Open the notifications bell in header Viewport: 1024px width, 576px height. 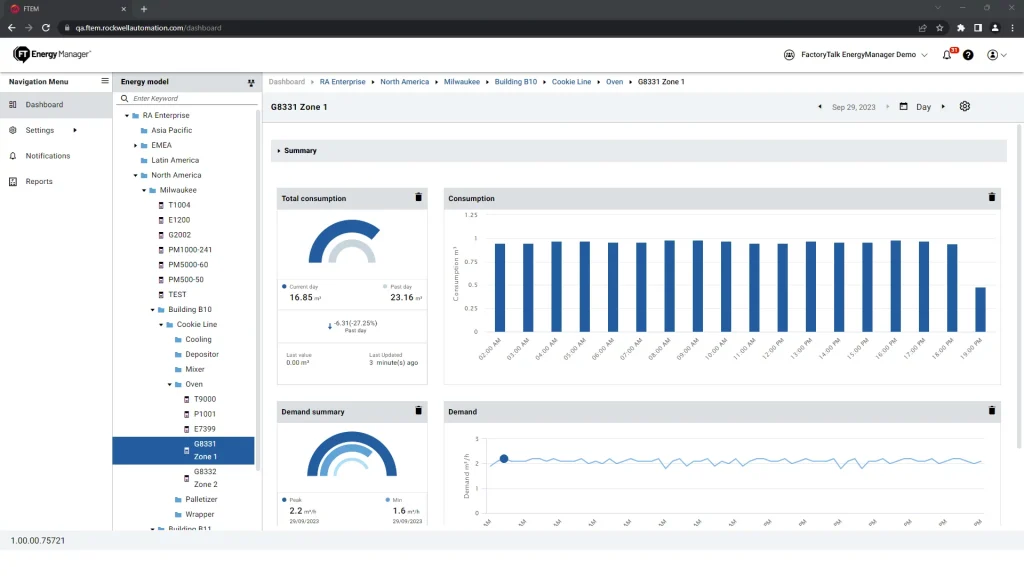coord(947,55)
